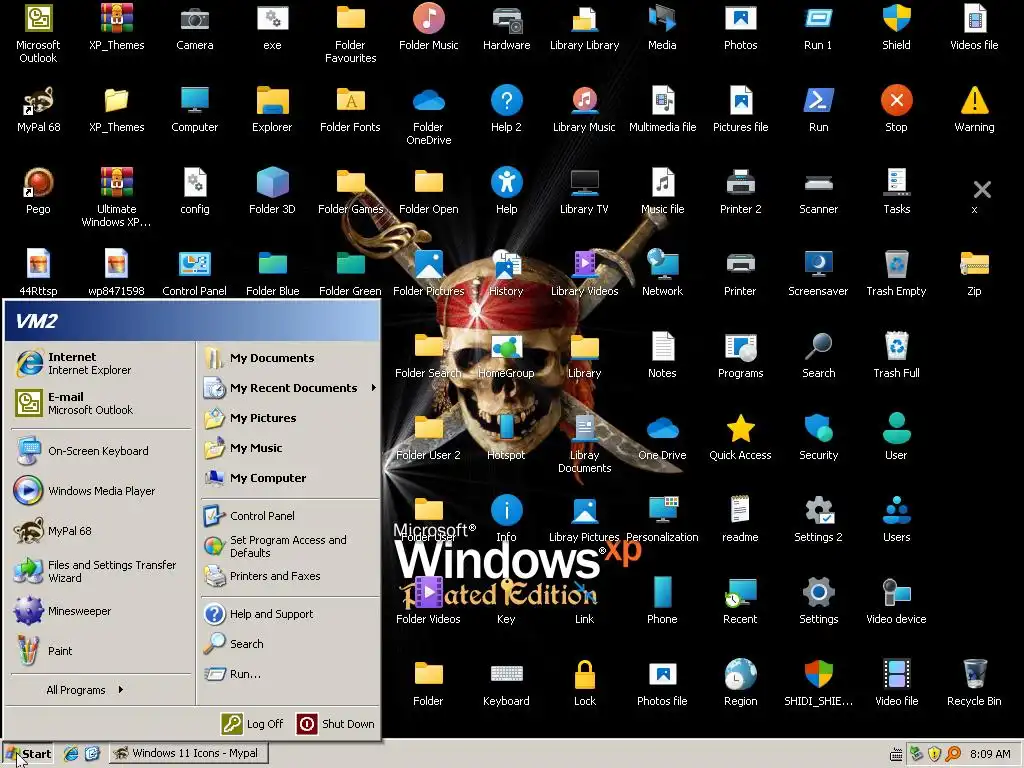Launch Windows Media Player from Start menu
Viewport: 1024px width, 768px height.
(101, 491)
